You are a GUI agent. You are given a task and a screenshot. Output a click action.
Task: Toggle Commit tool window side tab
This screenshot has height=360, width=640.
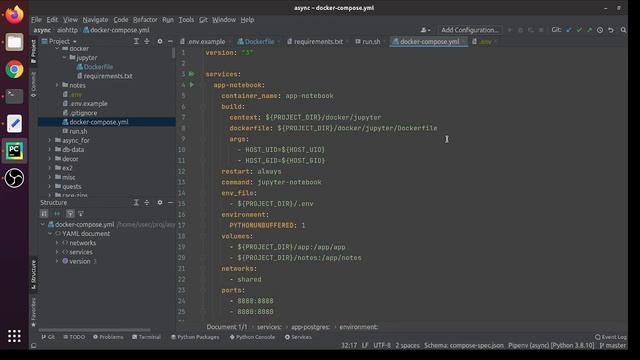(x=33, y=84)
